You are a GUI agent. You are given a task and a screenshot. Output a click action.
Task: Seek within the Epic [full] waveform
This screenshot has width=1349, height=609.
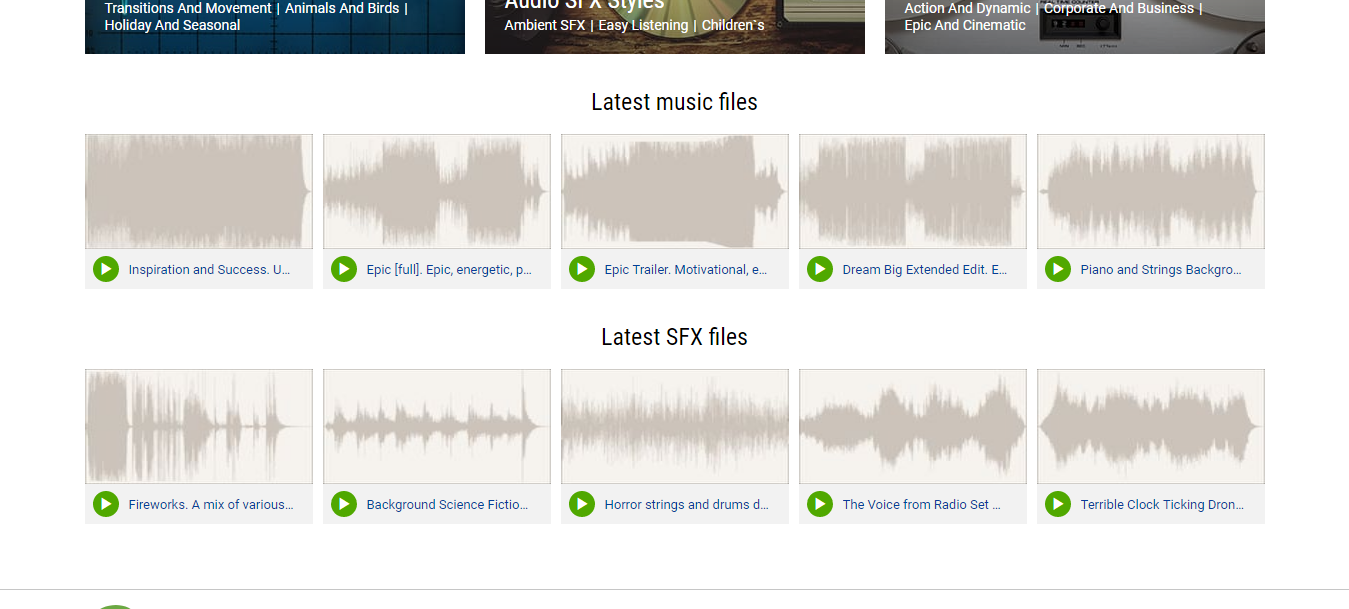tap(437, 191)
